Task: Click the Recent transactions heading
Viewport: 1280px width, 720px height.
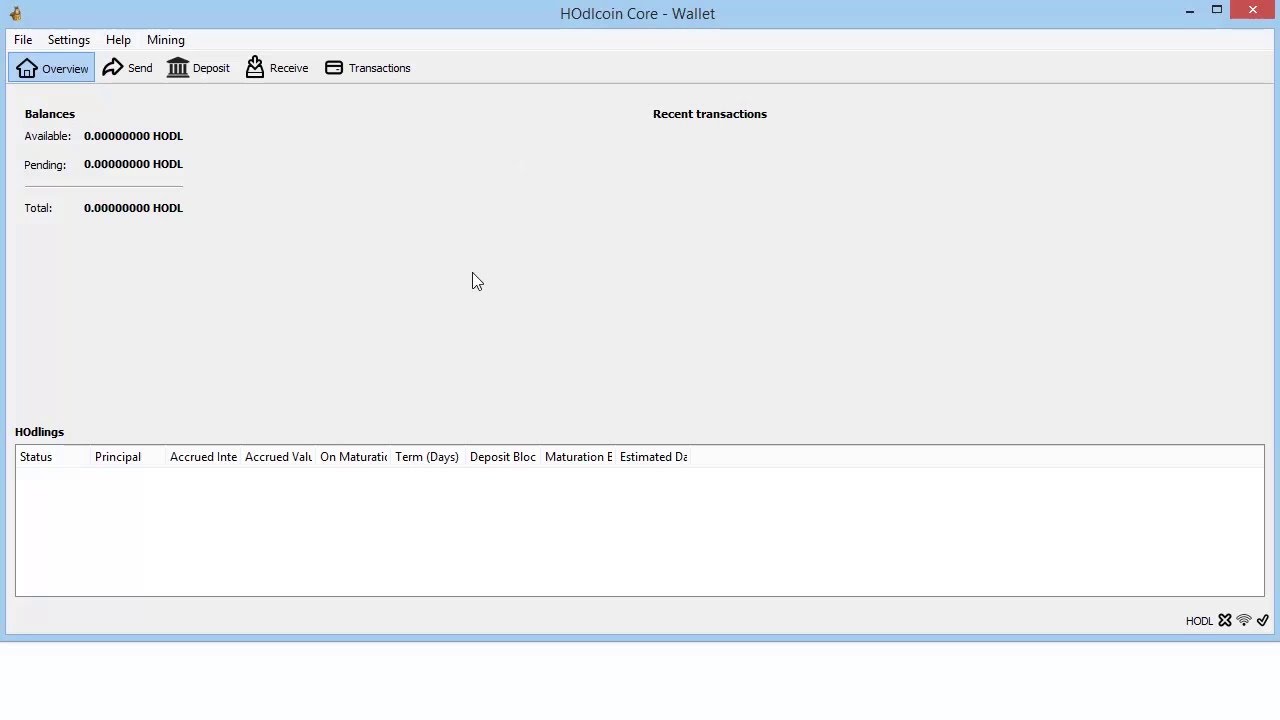Action: [710, 114]
